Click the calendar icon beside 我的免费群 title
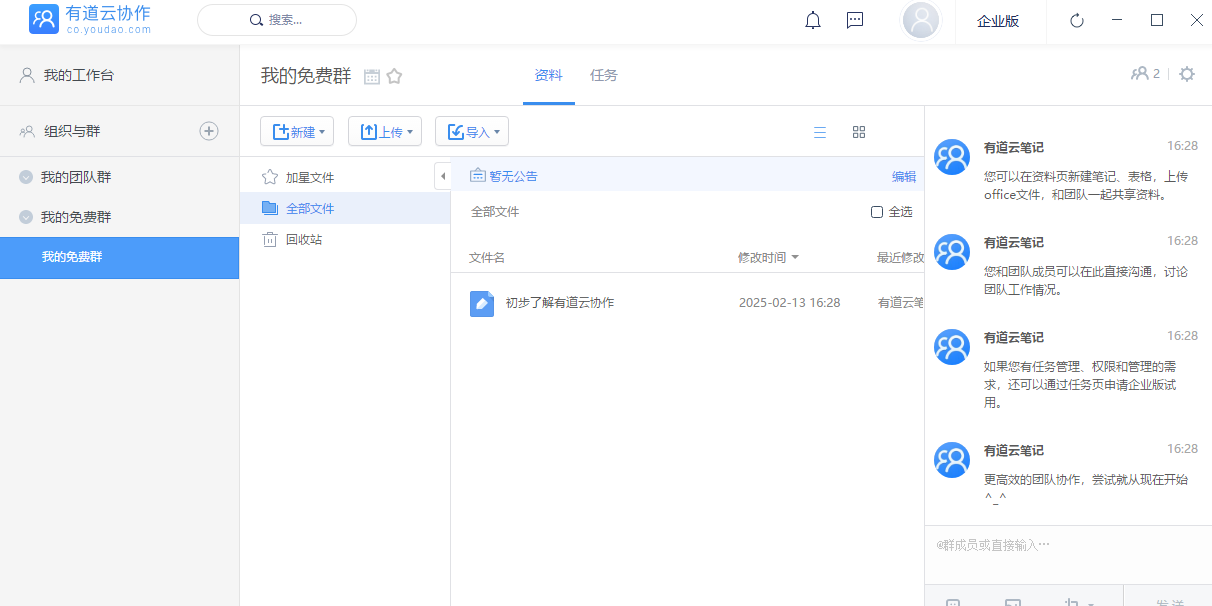The height and width of the screenshot is (606, 1212). pos(372,76)
